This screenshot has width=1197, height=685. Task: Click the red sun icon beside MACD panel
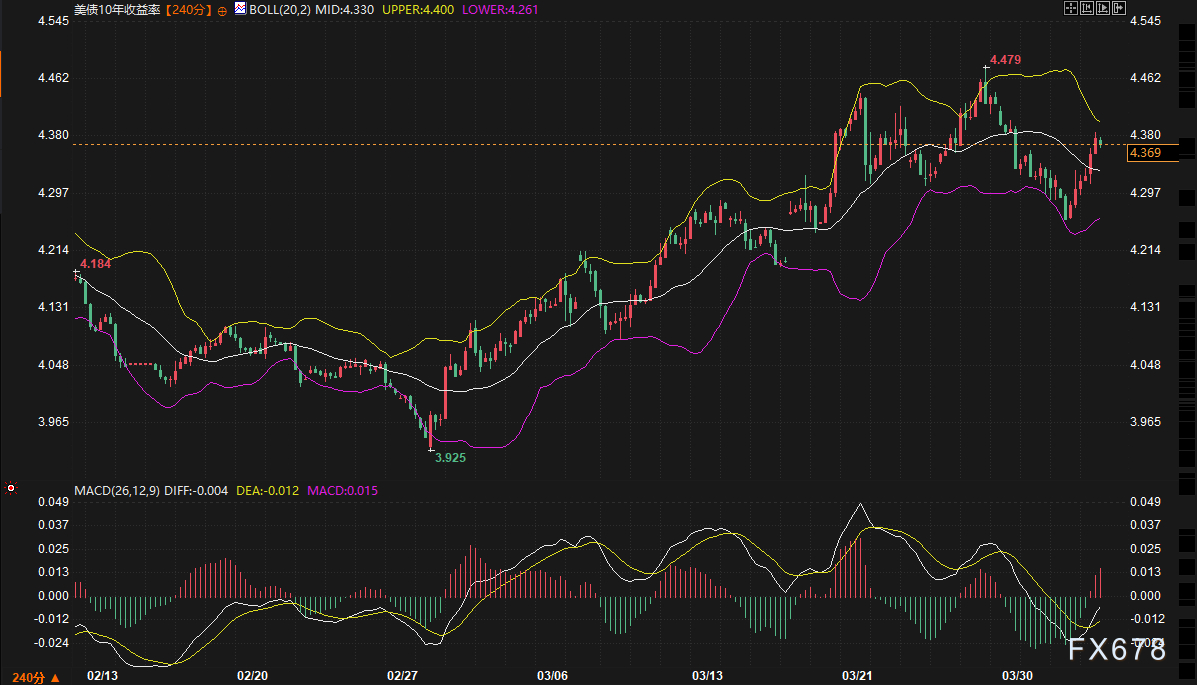point(11,489)
